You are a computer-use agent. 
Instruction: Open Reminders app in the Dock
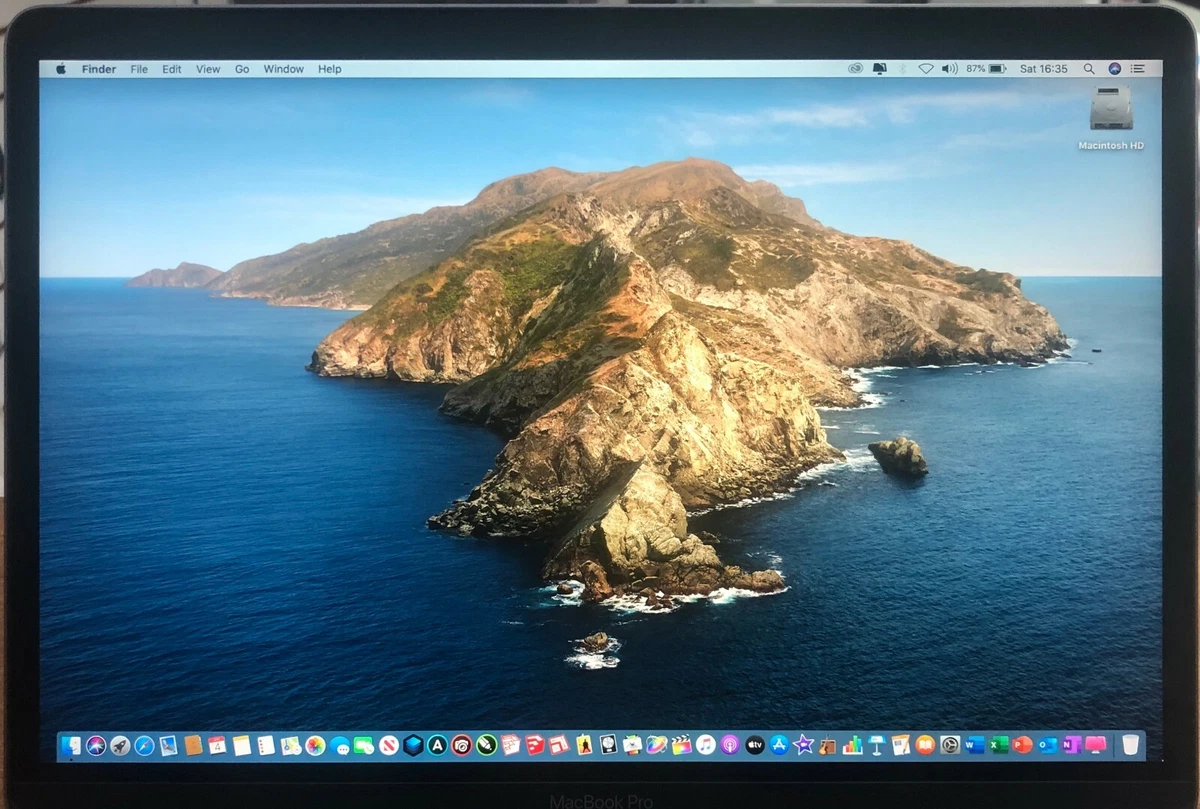tap(265, 745)
